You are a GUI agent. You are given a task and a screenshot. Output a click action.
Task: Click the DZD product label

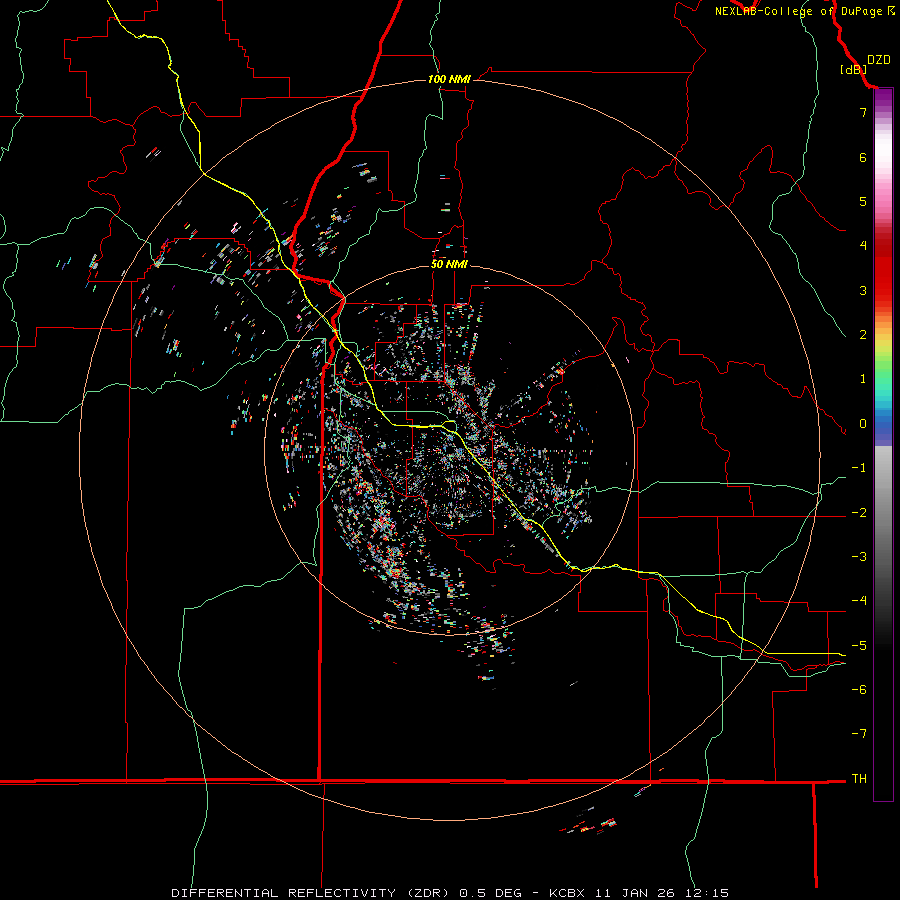click(x=879, y=59)
